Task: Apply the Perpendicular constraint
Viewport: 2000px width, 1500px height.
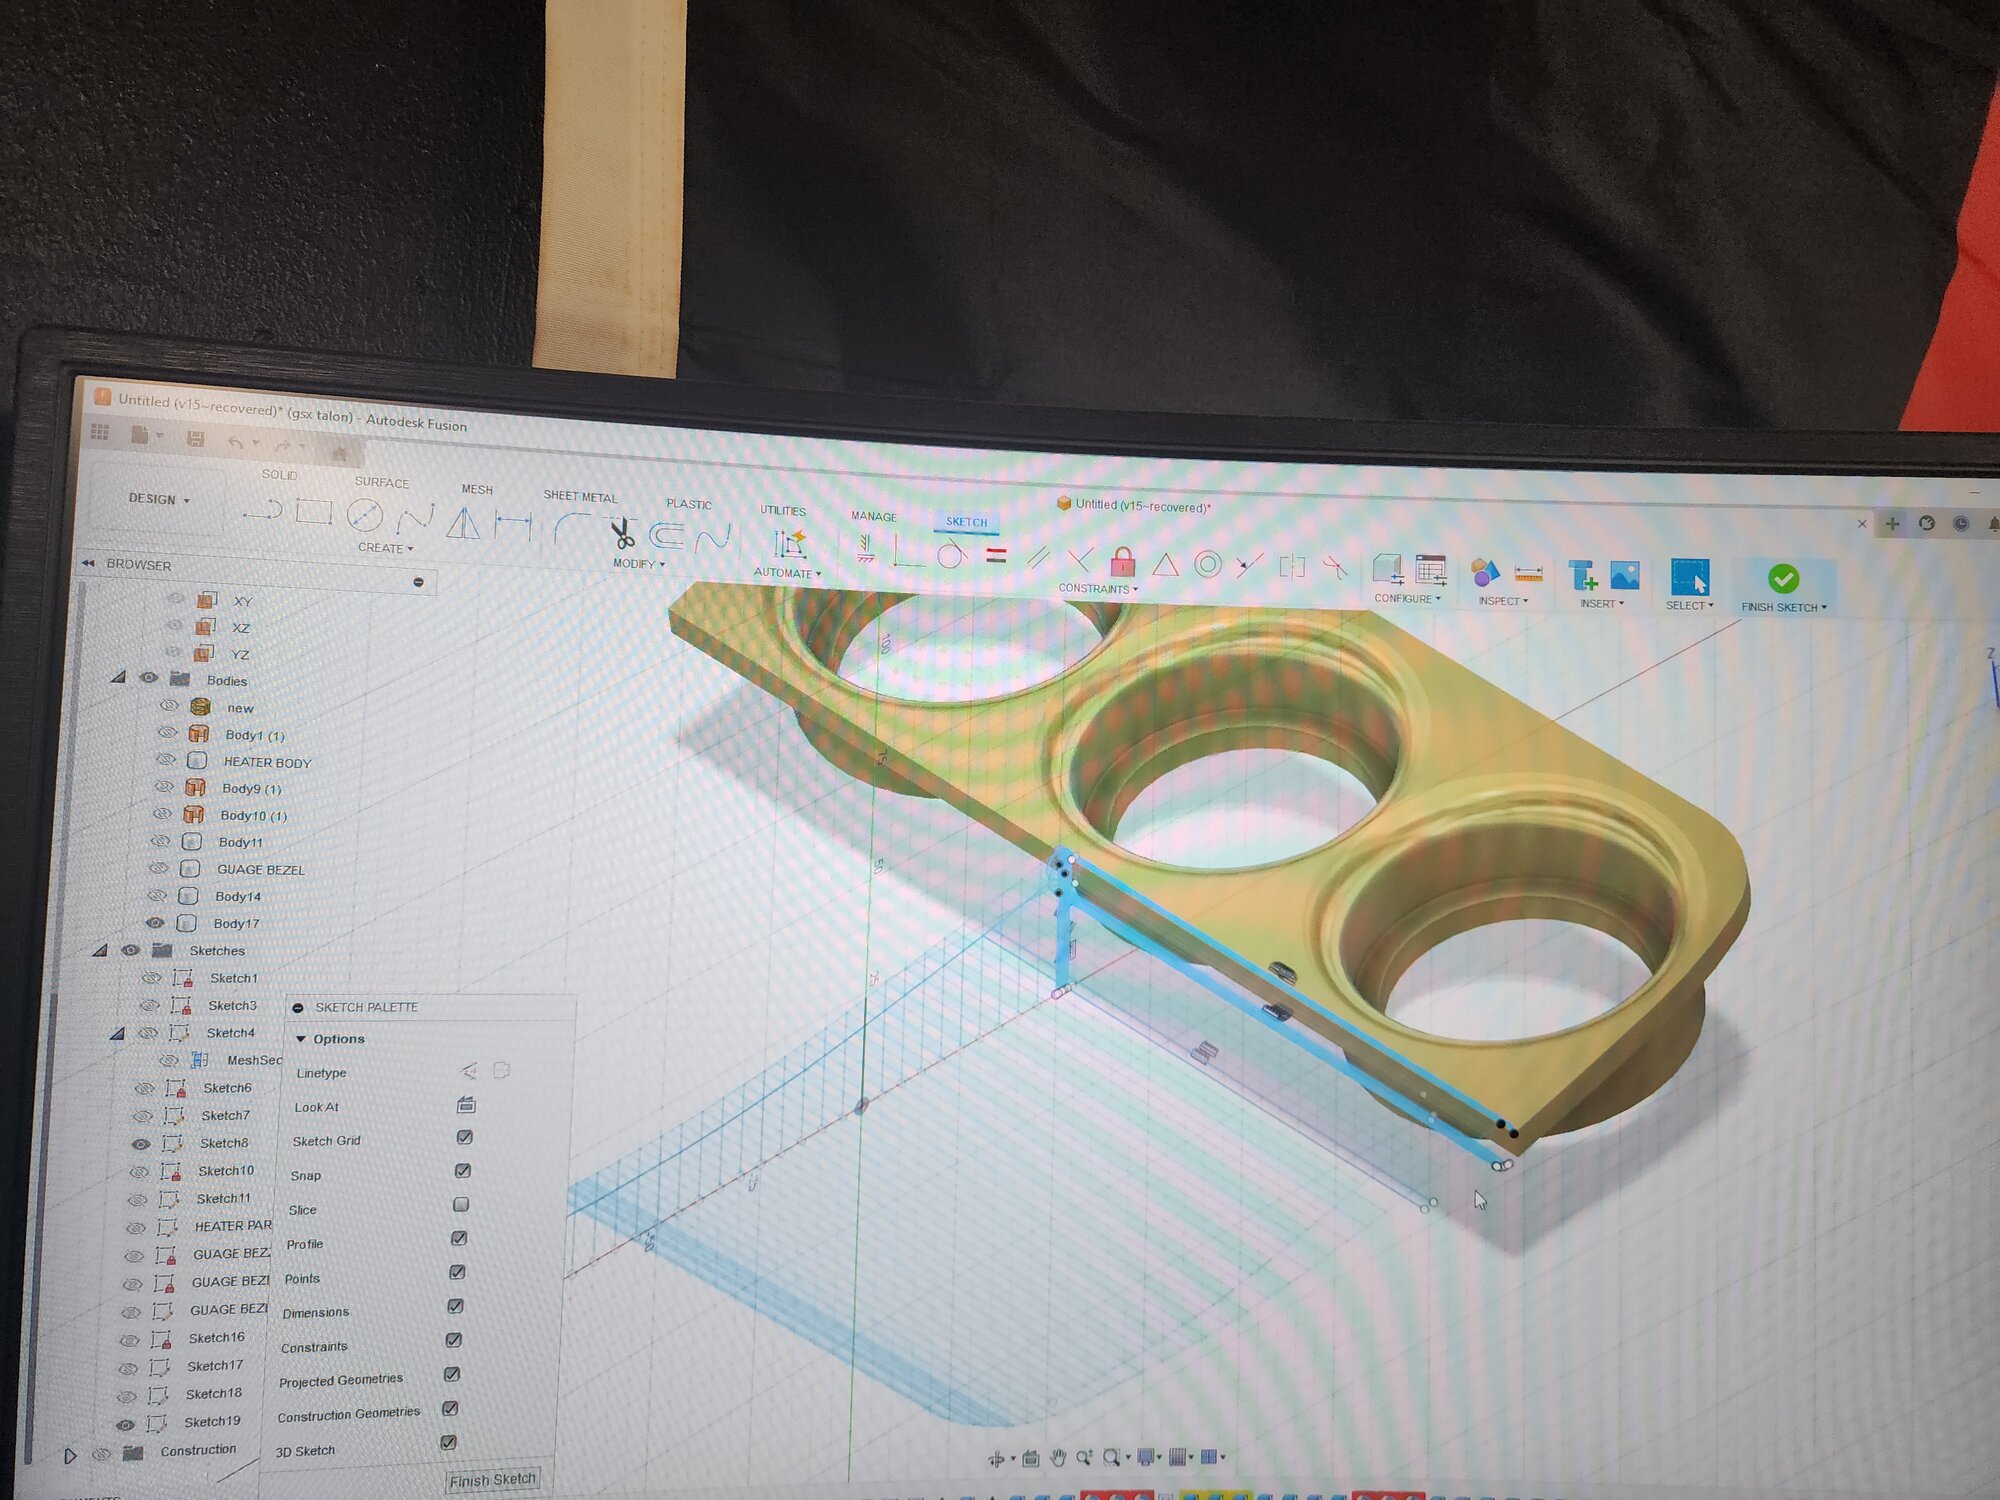Action: click(1079, 560)
